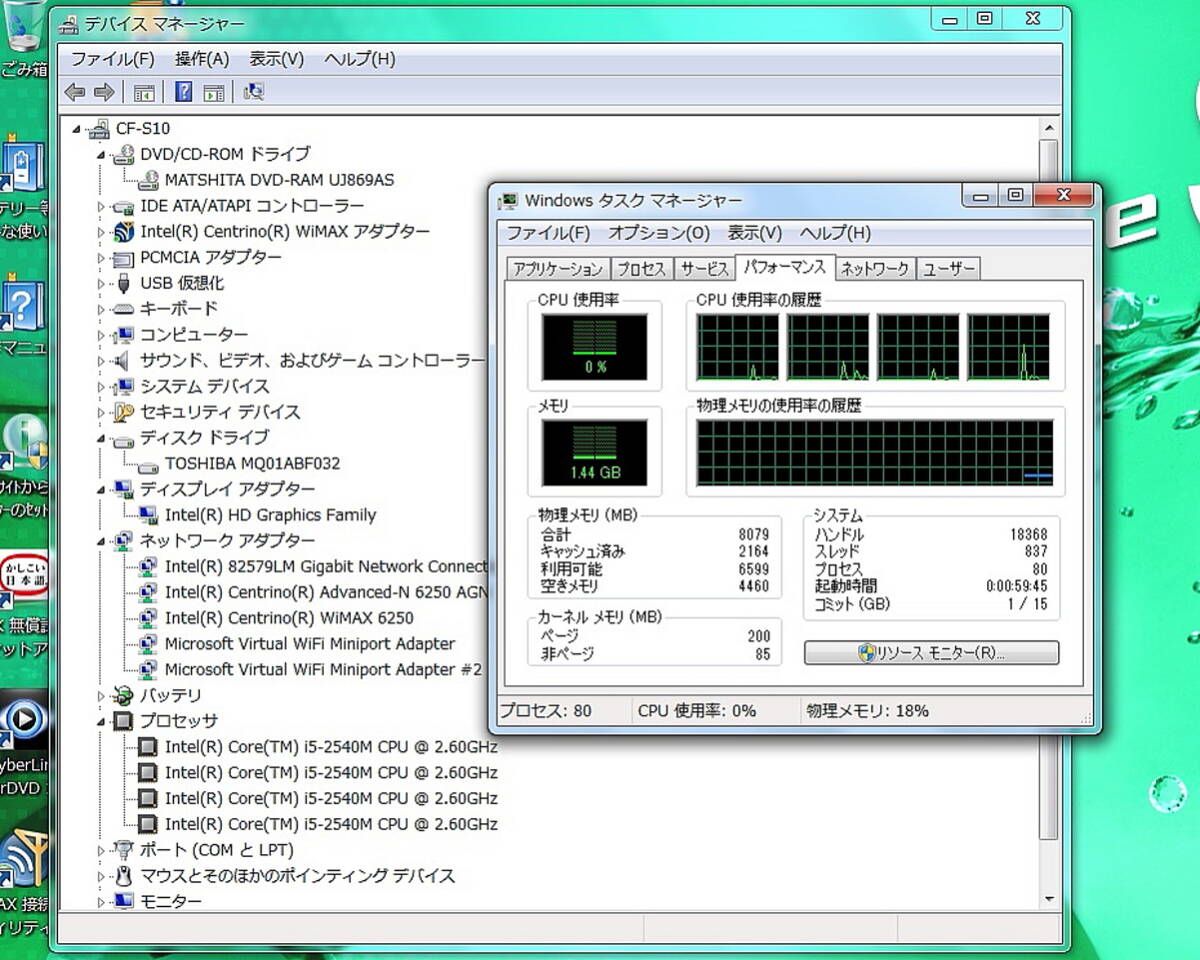
Task: Click the Windows タスク マネージャー title bar icon
Action: click(x=509, y=200)
